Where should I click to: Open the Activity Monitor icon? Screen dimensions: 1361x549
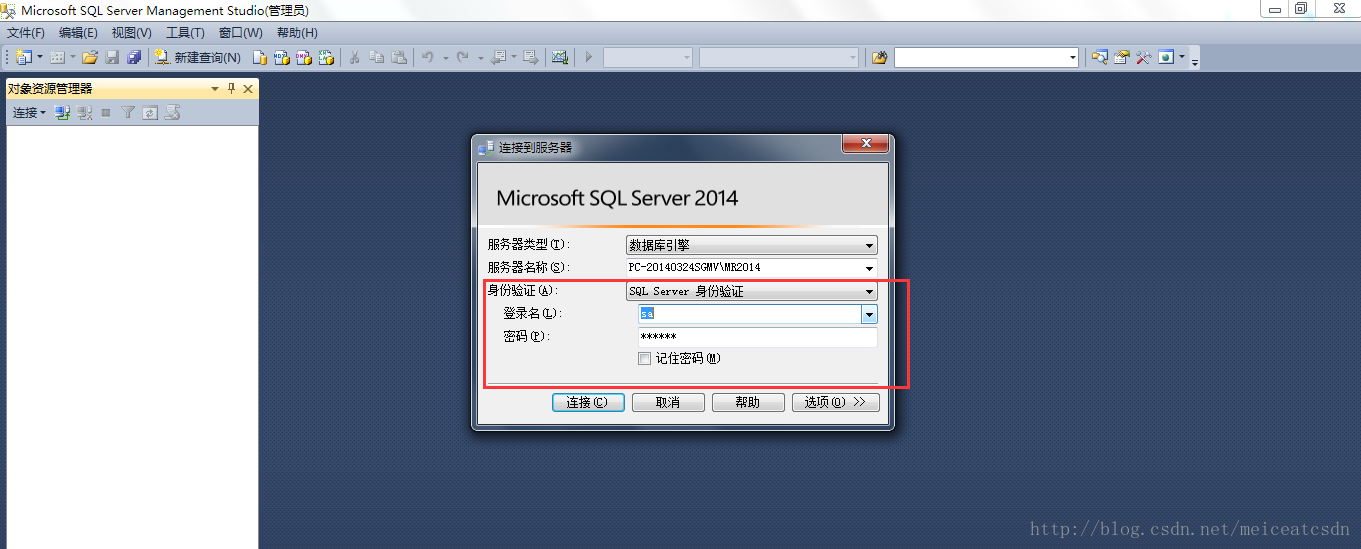pyautogui.click(x=560, y=57)
